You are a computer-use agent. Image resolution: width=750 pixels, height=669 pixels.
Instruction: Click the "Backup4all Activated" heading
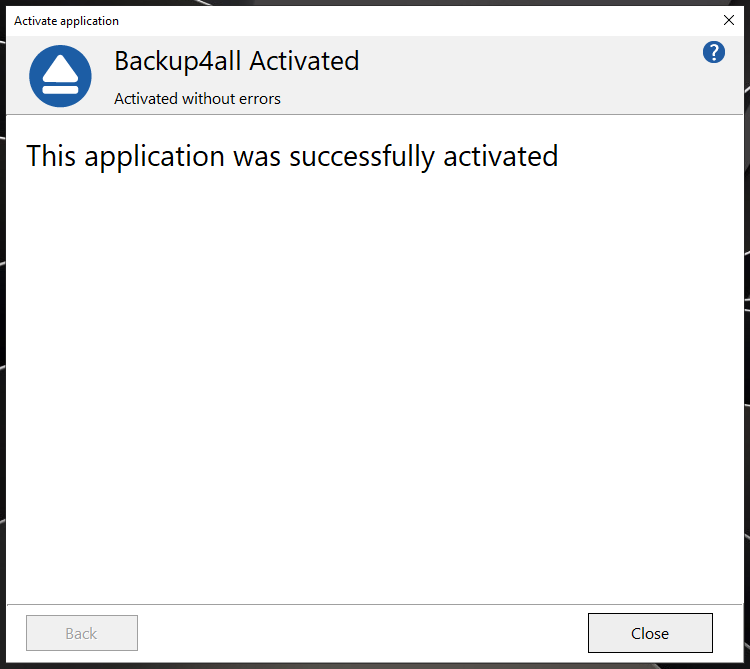pyautogui.click(x=236, y=61)
